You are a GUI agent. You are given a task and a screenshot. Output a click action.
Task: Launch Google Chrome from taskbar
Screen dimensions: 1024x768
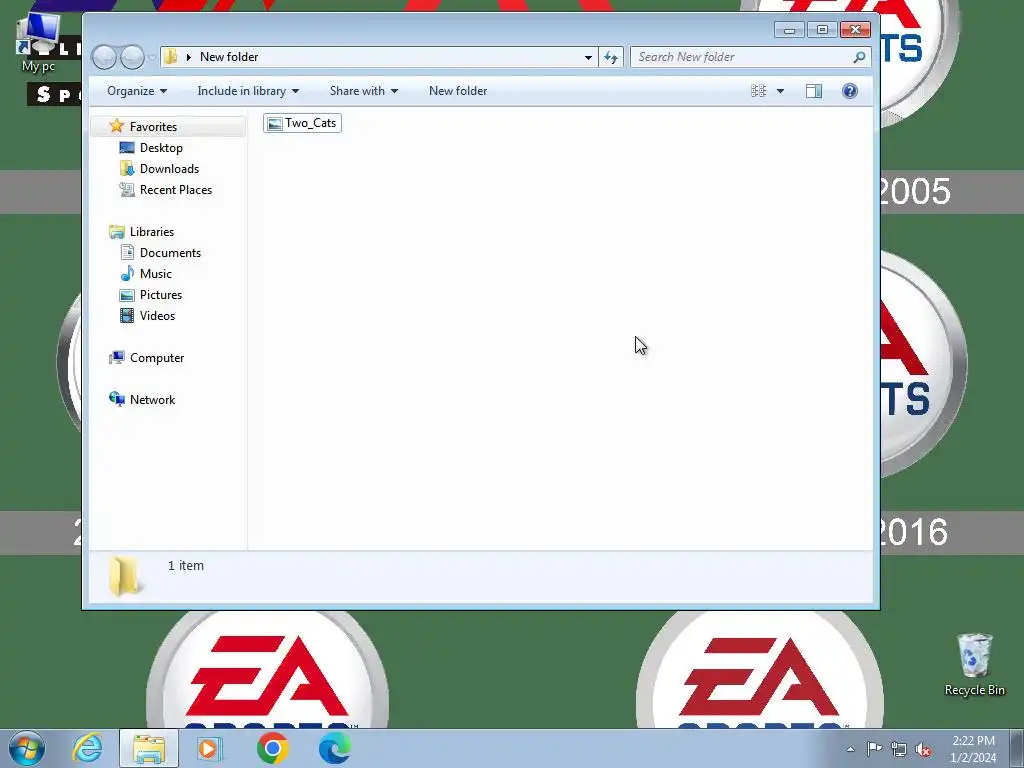(272, 748)
